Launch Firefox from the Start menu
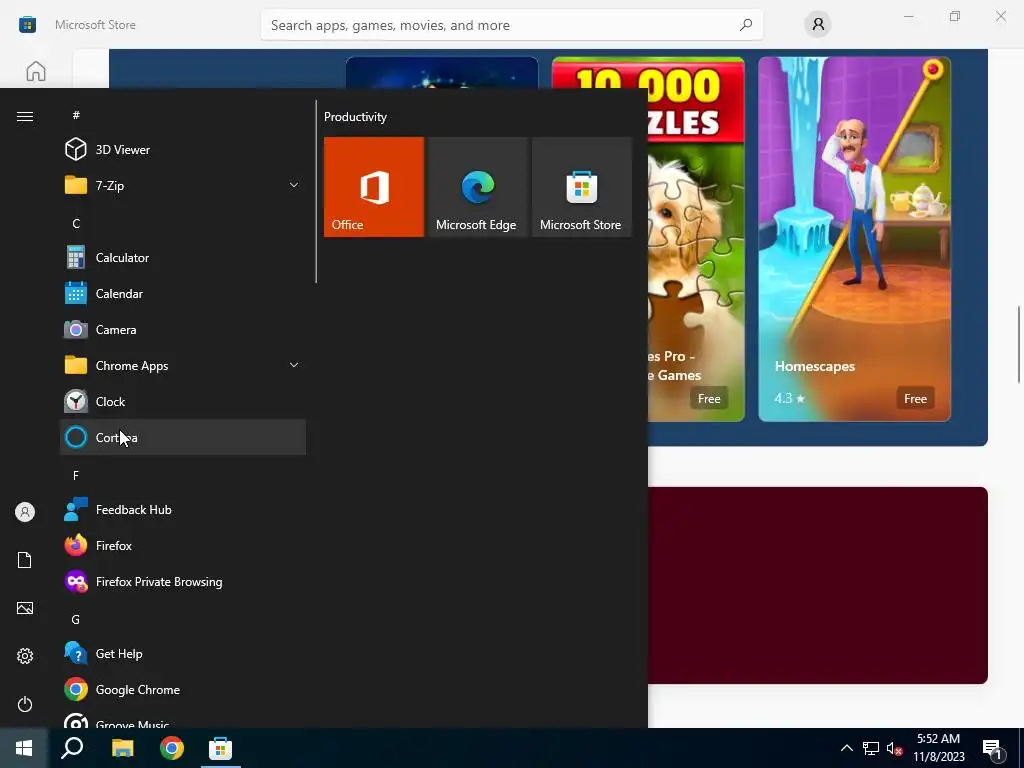Viewport: 1024px width, 768px height. point(183,545)
